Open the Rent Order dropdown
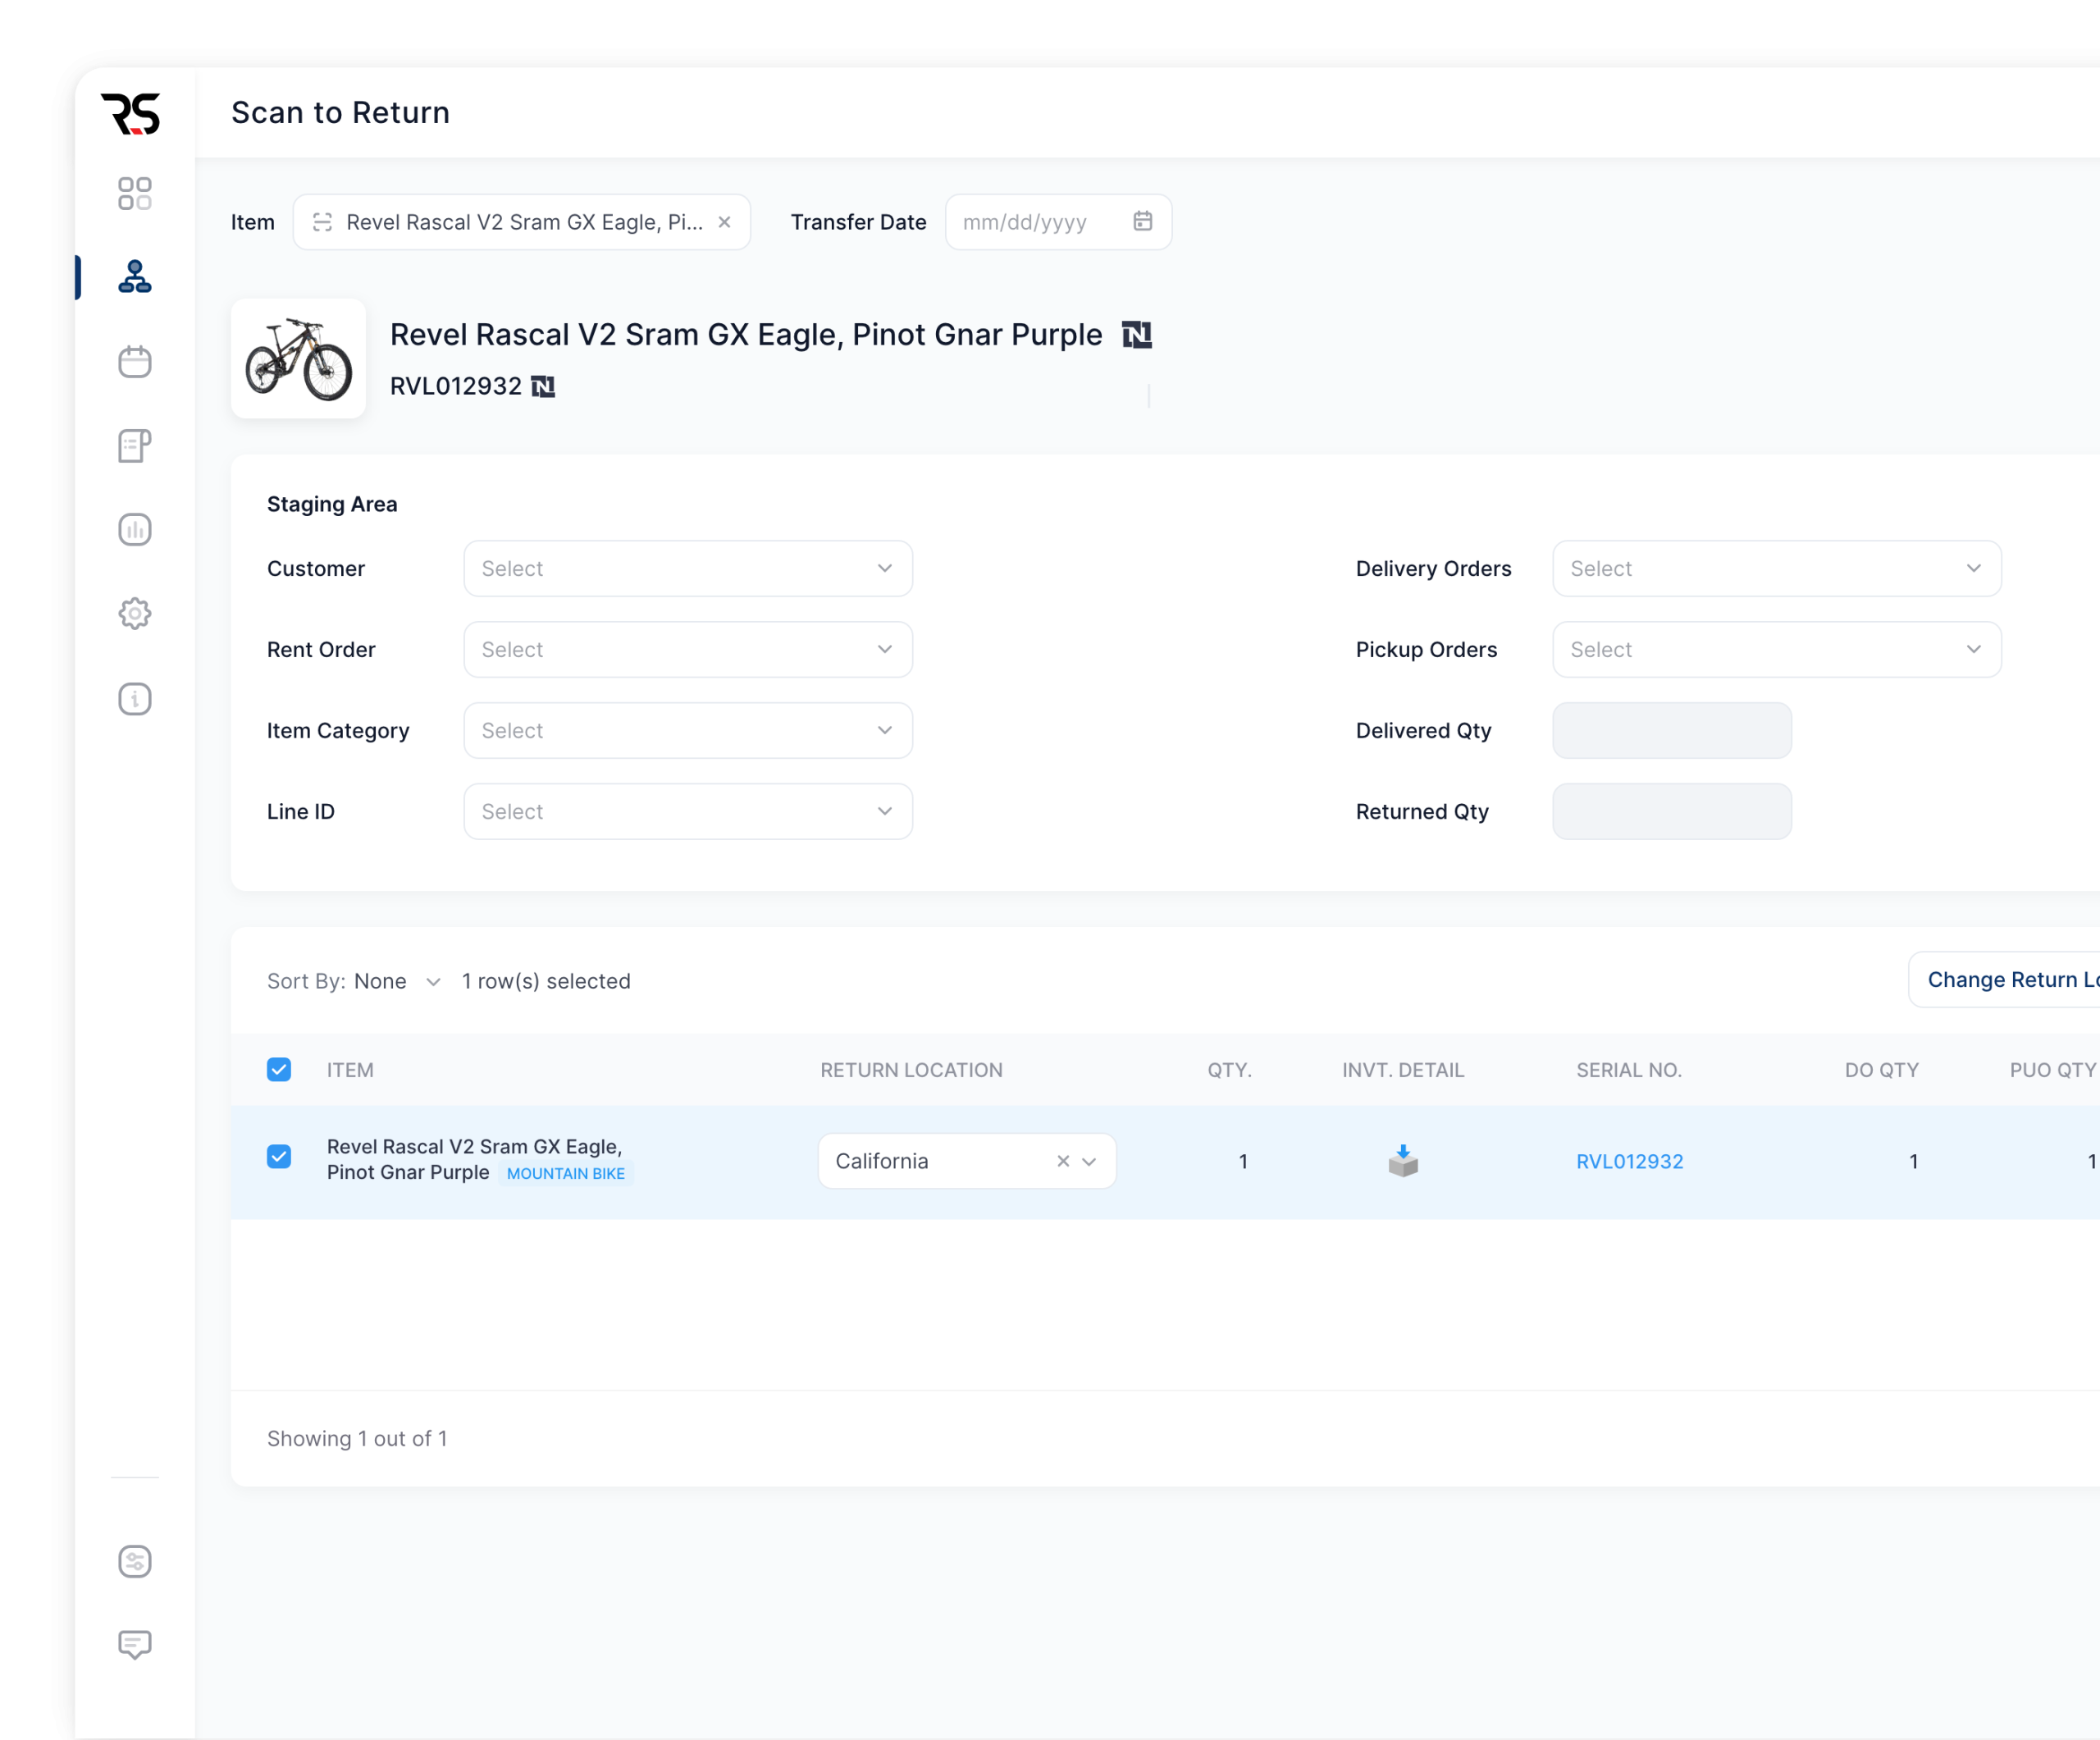2100x1740 pixels. tap(688, 649)
